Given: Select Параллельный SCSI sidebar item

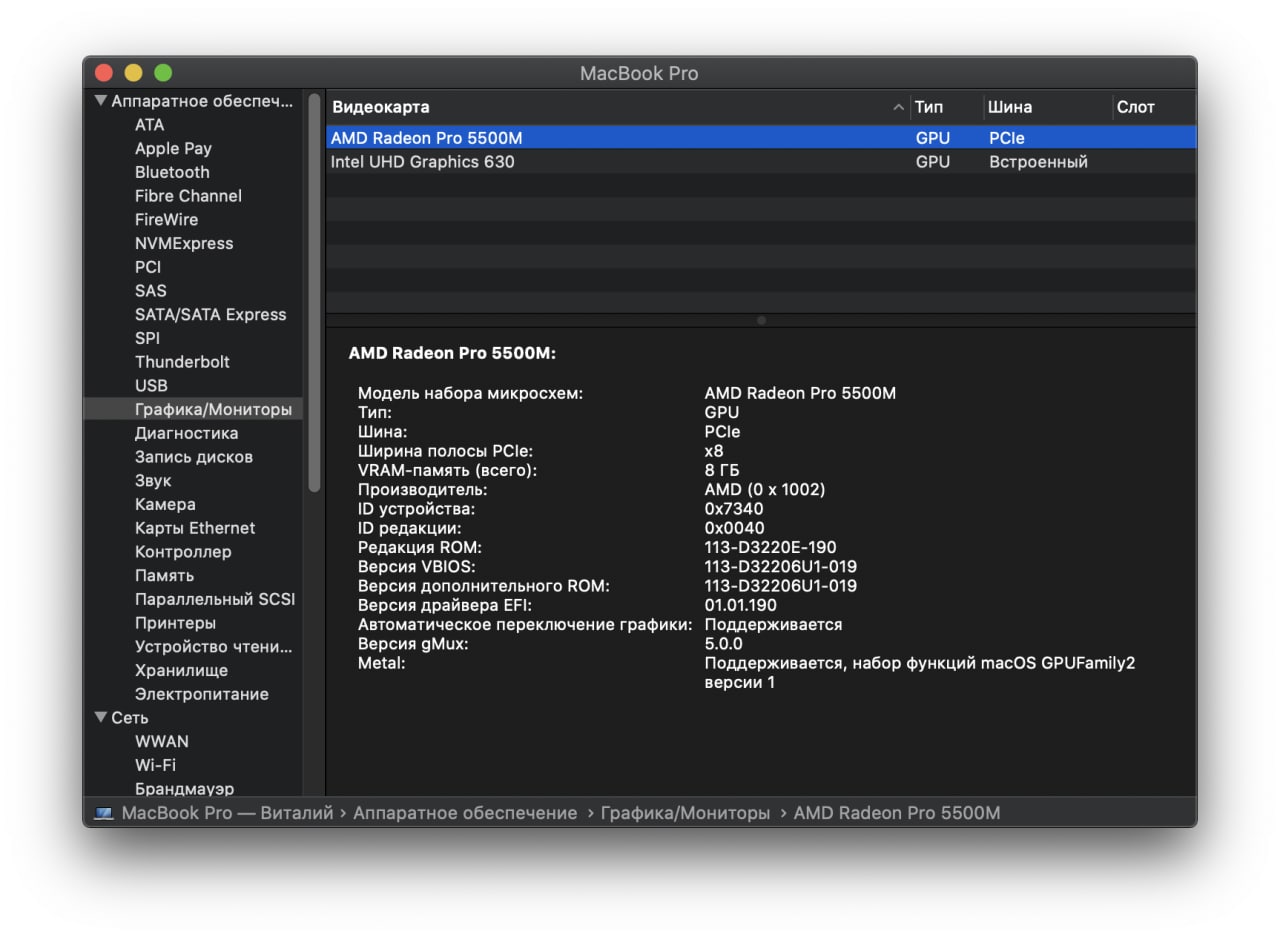Looking at the screenshot, I should (215, 599).
